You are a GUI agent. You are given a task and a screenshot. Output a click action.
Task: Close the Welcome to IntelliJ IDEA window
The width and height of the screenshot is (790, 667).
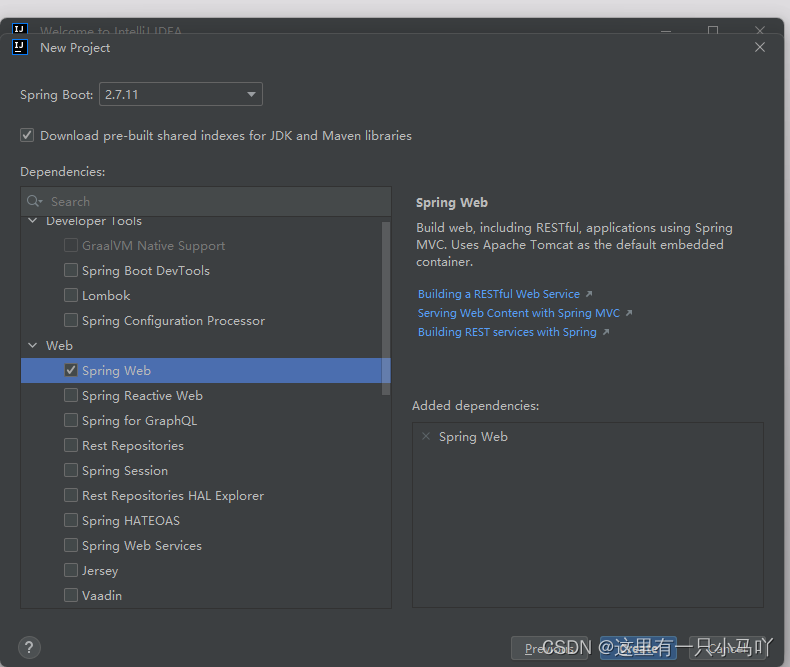pos(760,30)
